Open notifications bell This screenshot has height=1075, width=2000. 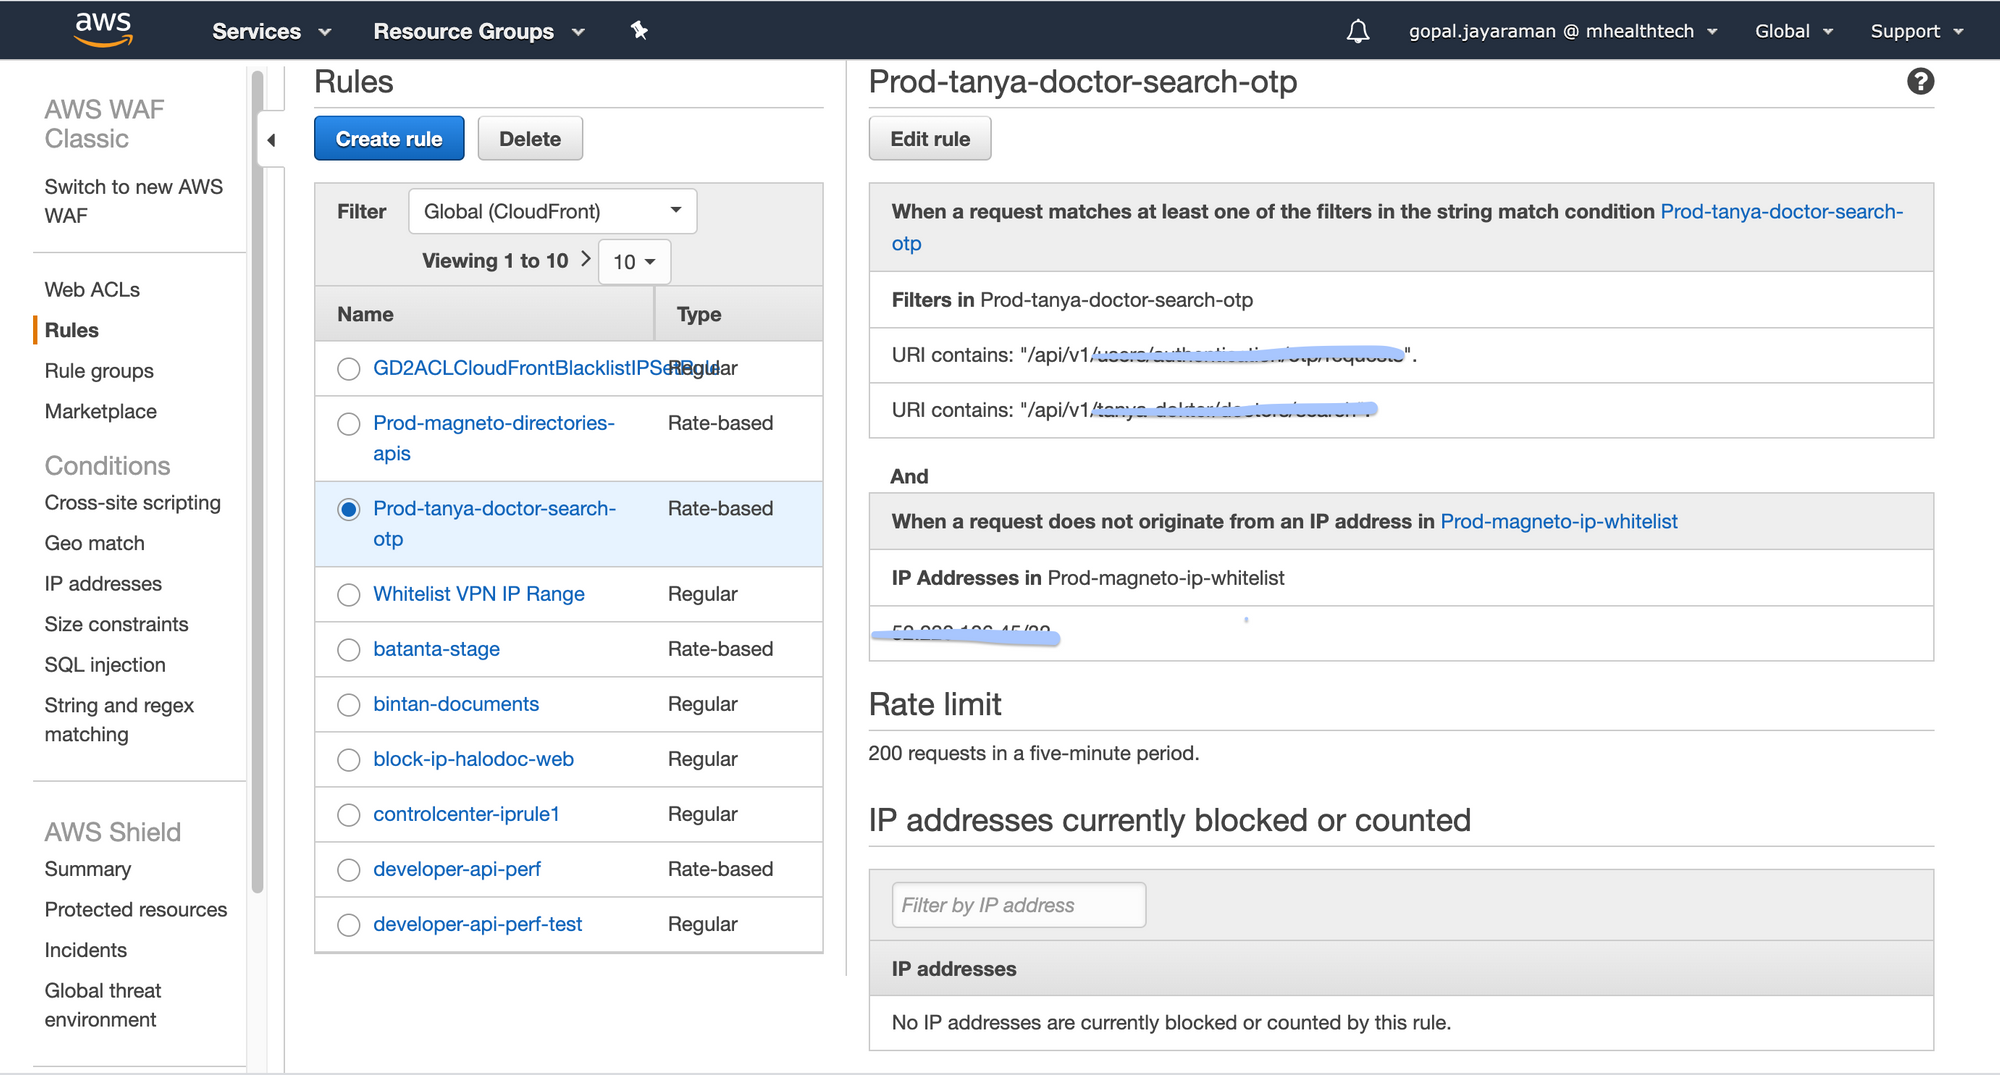(1357, 31)
